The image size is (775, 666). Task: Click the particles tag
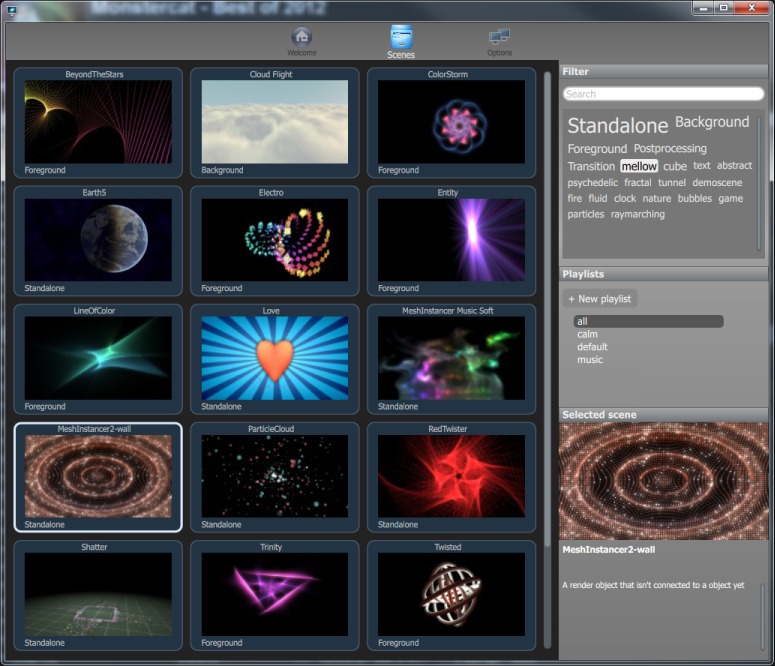(585, 214)
